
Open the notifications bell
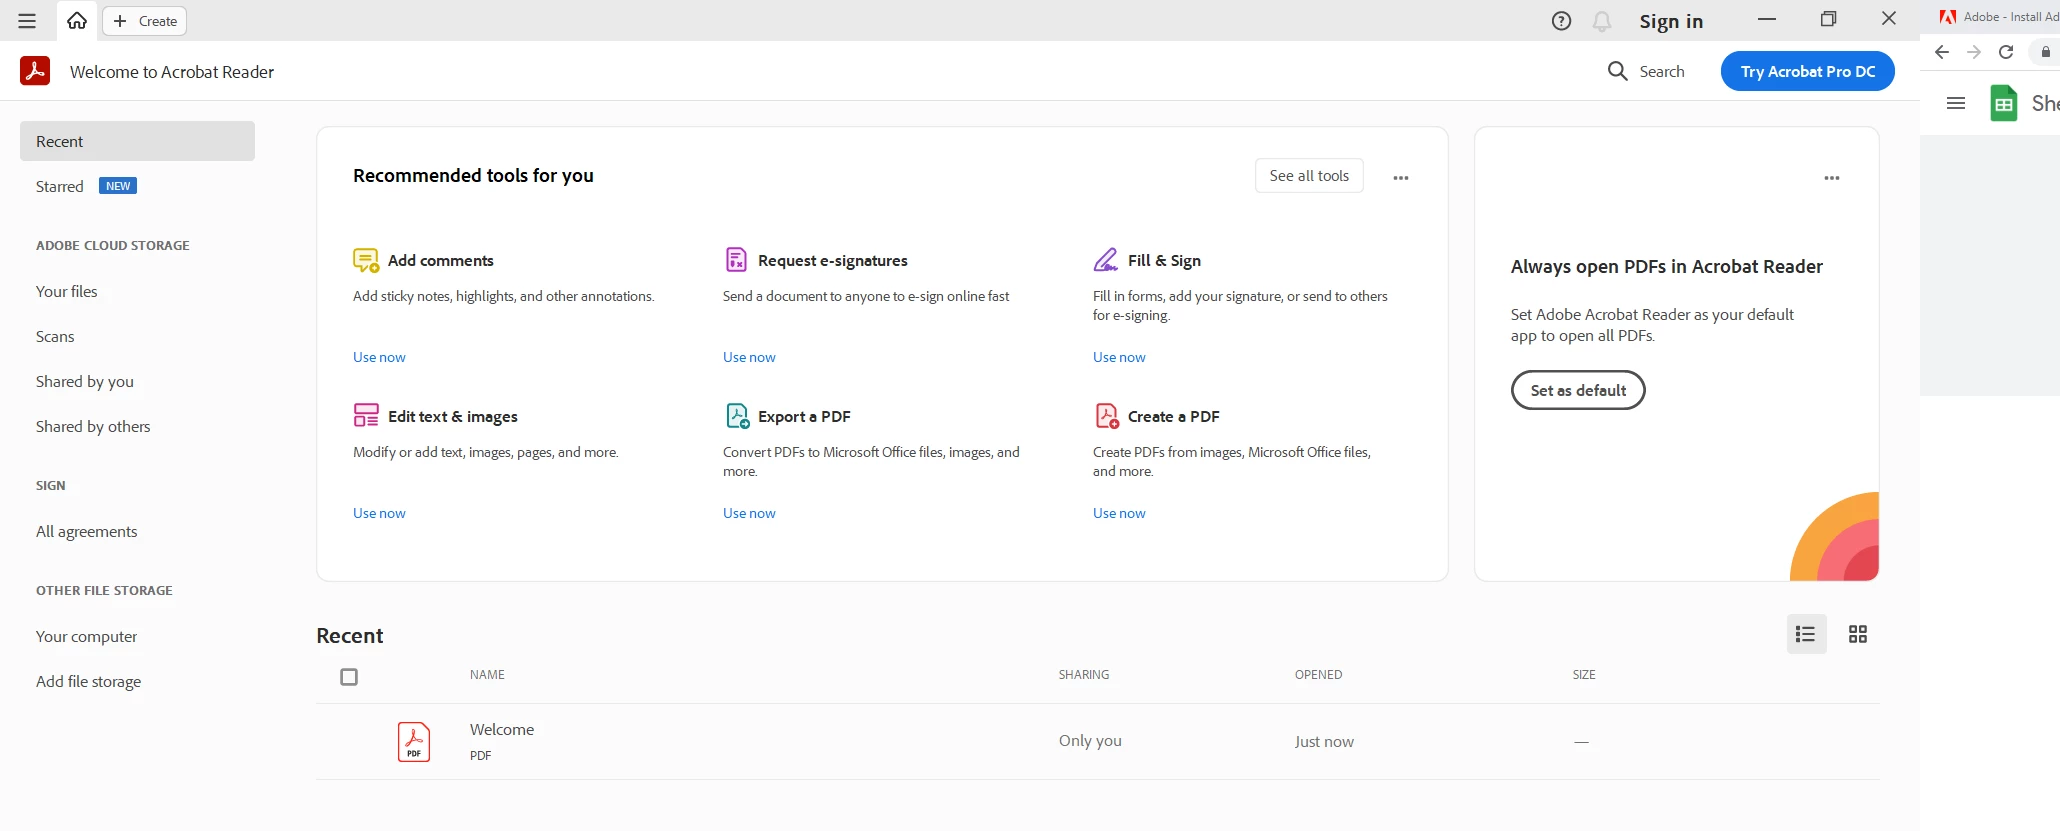1602,21
